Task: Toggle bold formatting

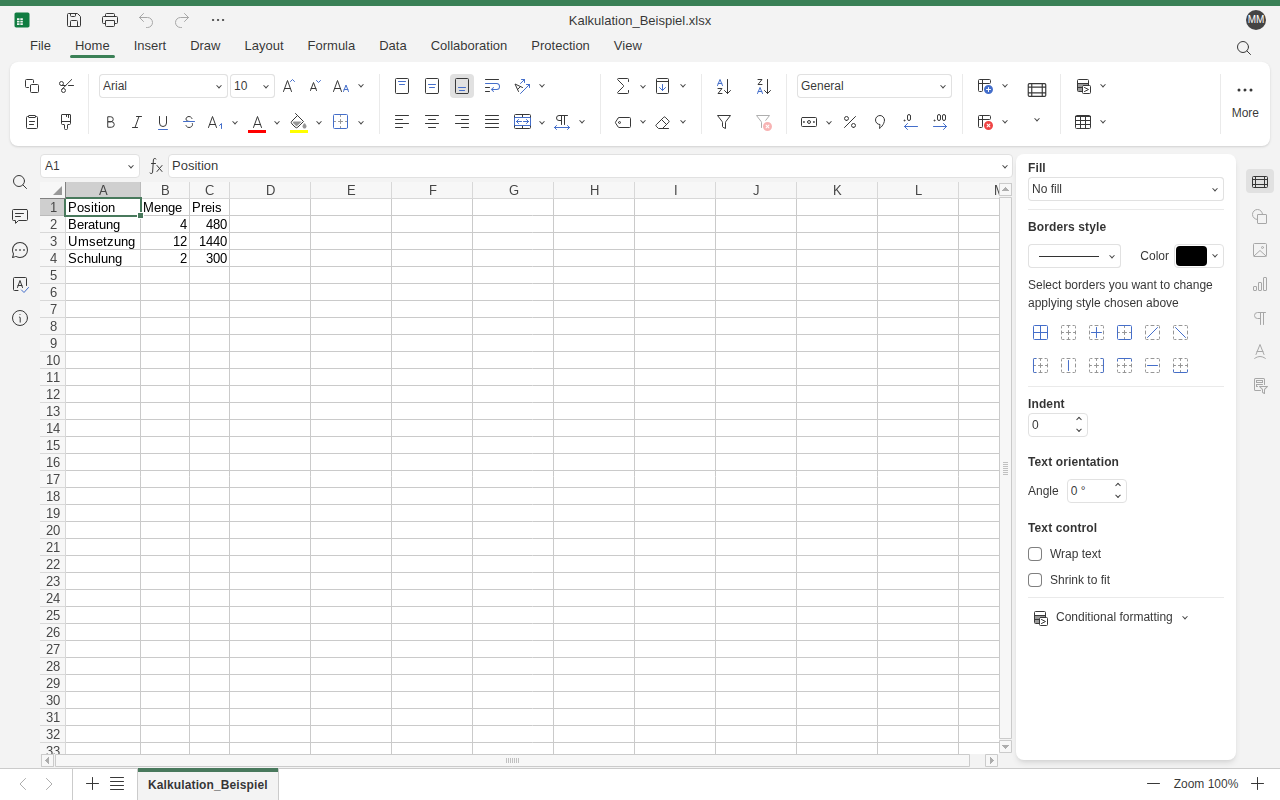Action: pos(110,122)
